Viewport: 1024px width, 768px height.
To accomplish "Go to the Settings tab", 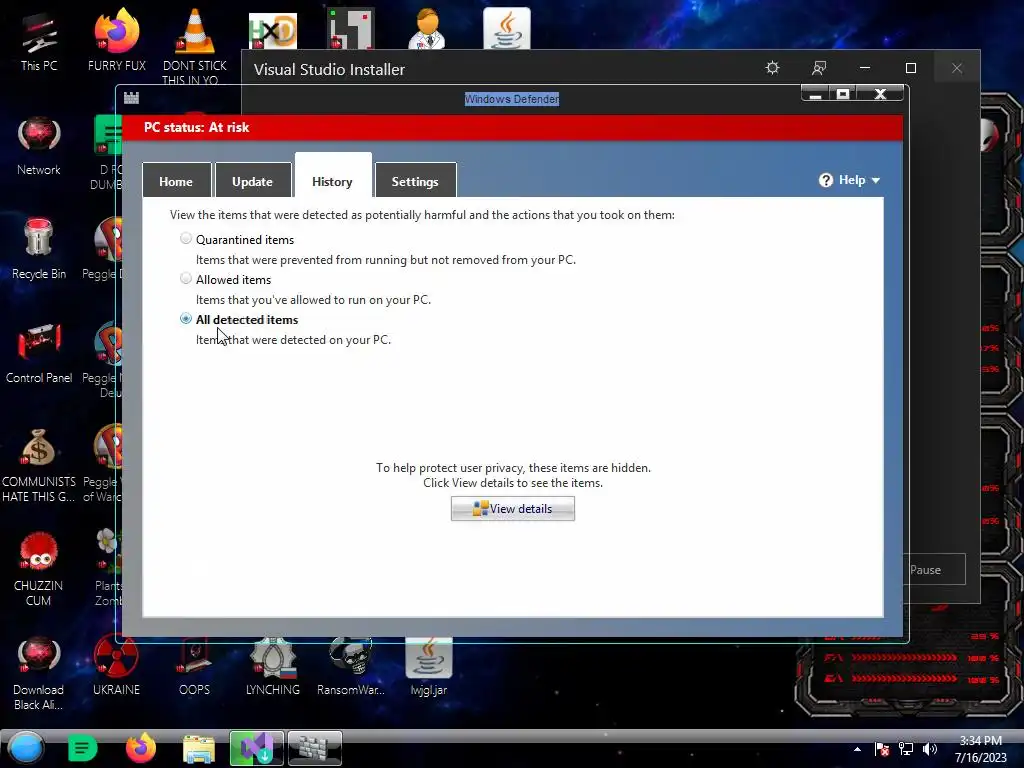I will (x=415, y=181).
